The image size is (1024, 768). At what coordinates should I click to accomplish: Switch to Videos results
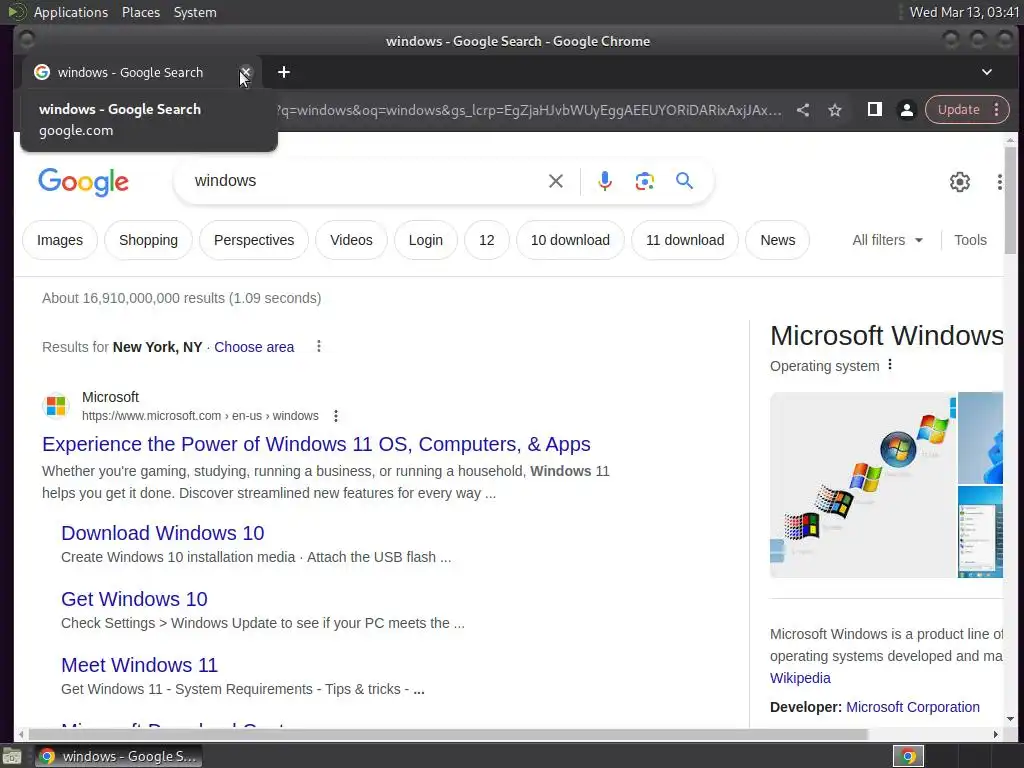coord(351,240)
